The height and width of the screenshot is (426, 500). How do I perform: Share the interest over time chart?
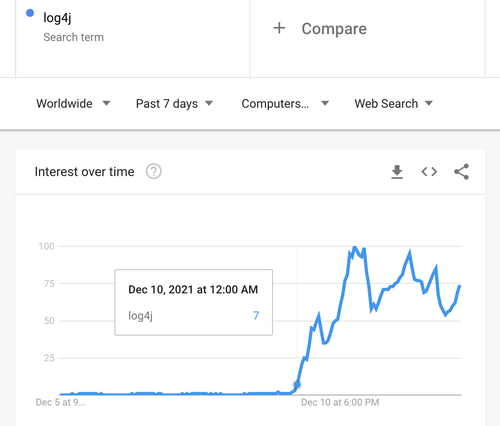(x=461, y=172)
